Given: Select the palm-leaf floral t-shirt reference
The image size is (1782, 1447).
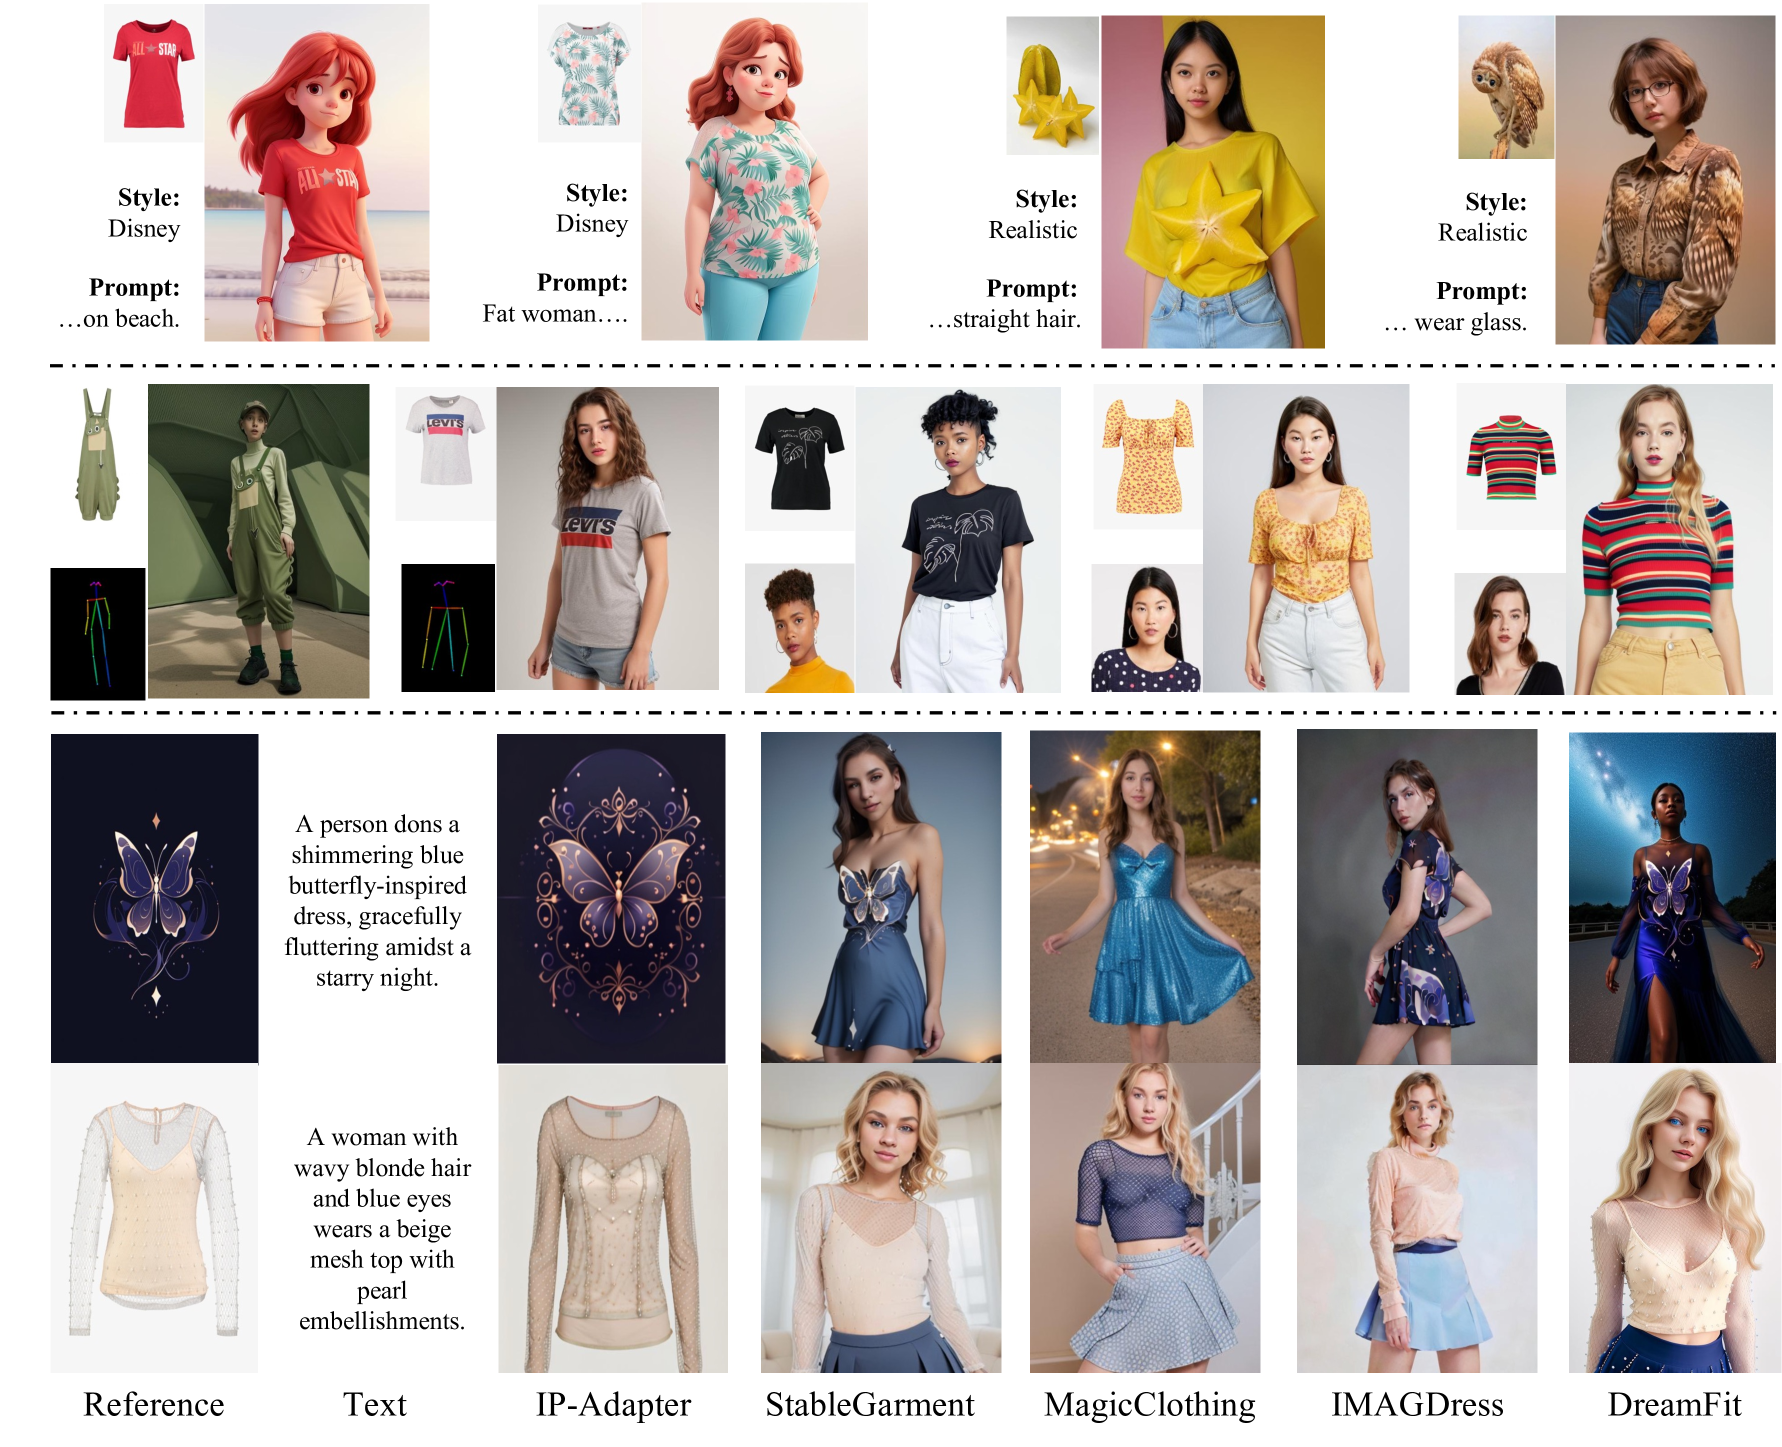Looking at the screenshot, I should 590,73.
